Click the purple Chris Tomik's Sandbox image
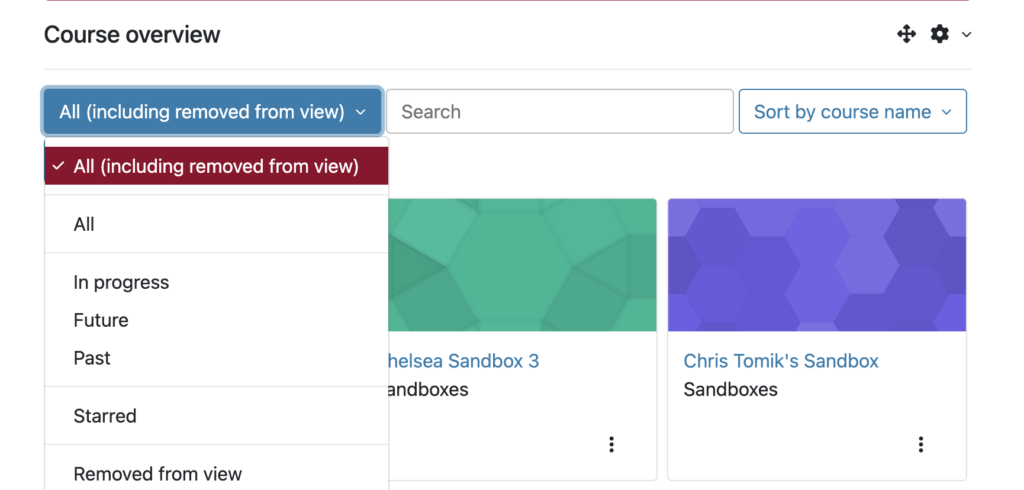Image resolution: width=1024 pixels, height=490 pixels. (x=816, y=265)
